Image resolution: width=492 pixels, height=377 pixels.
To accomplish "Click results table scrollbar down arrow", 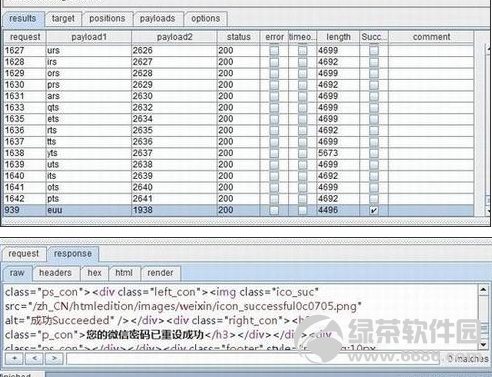I will coord(489,211).
